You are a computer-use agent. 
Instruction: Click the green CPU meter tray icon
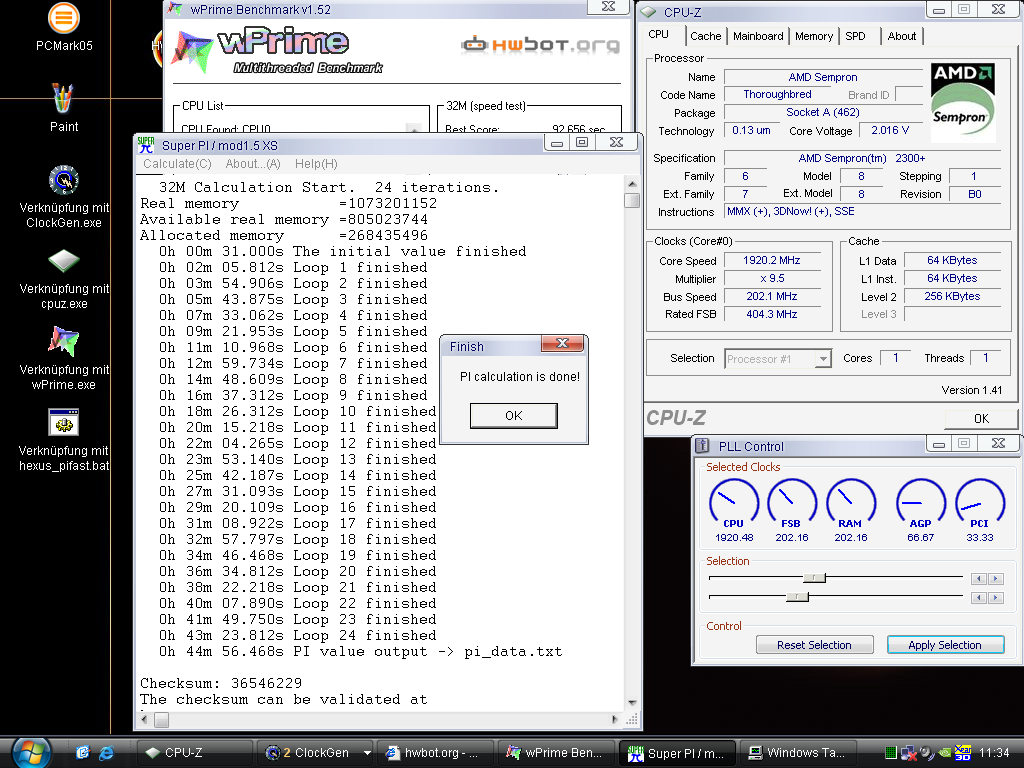pos(890,753)
